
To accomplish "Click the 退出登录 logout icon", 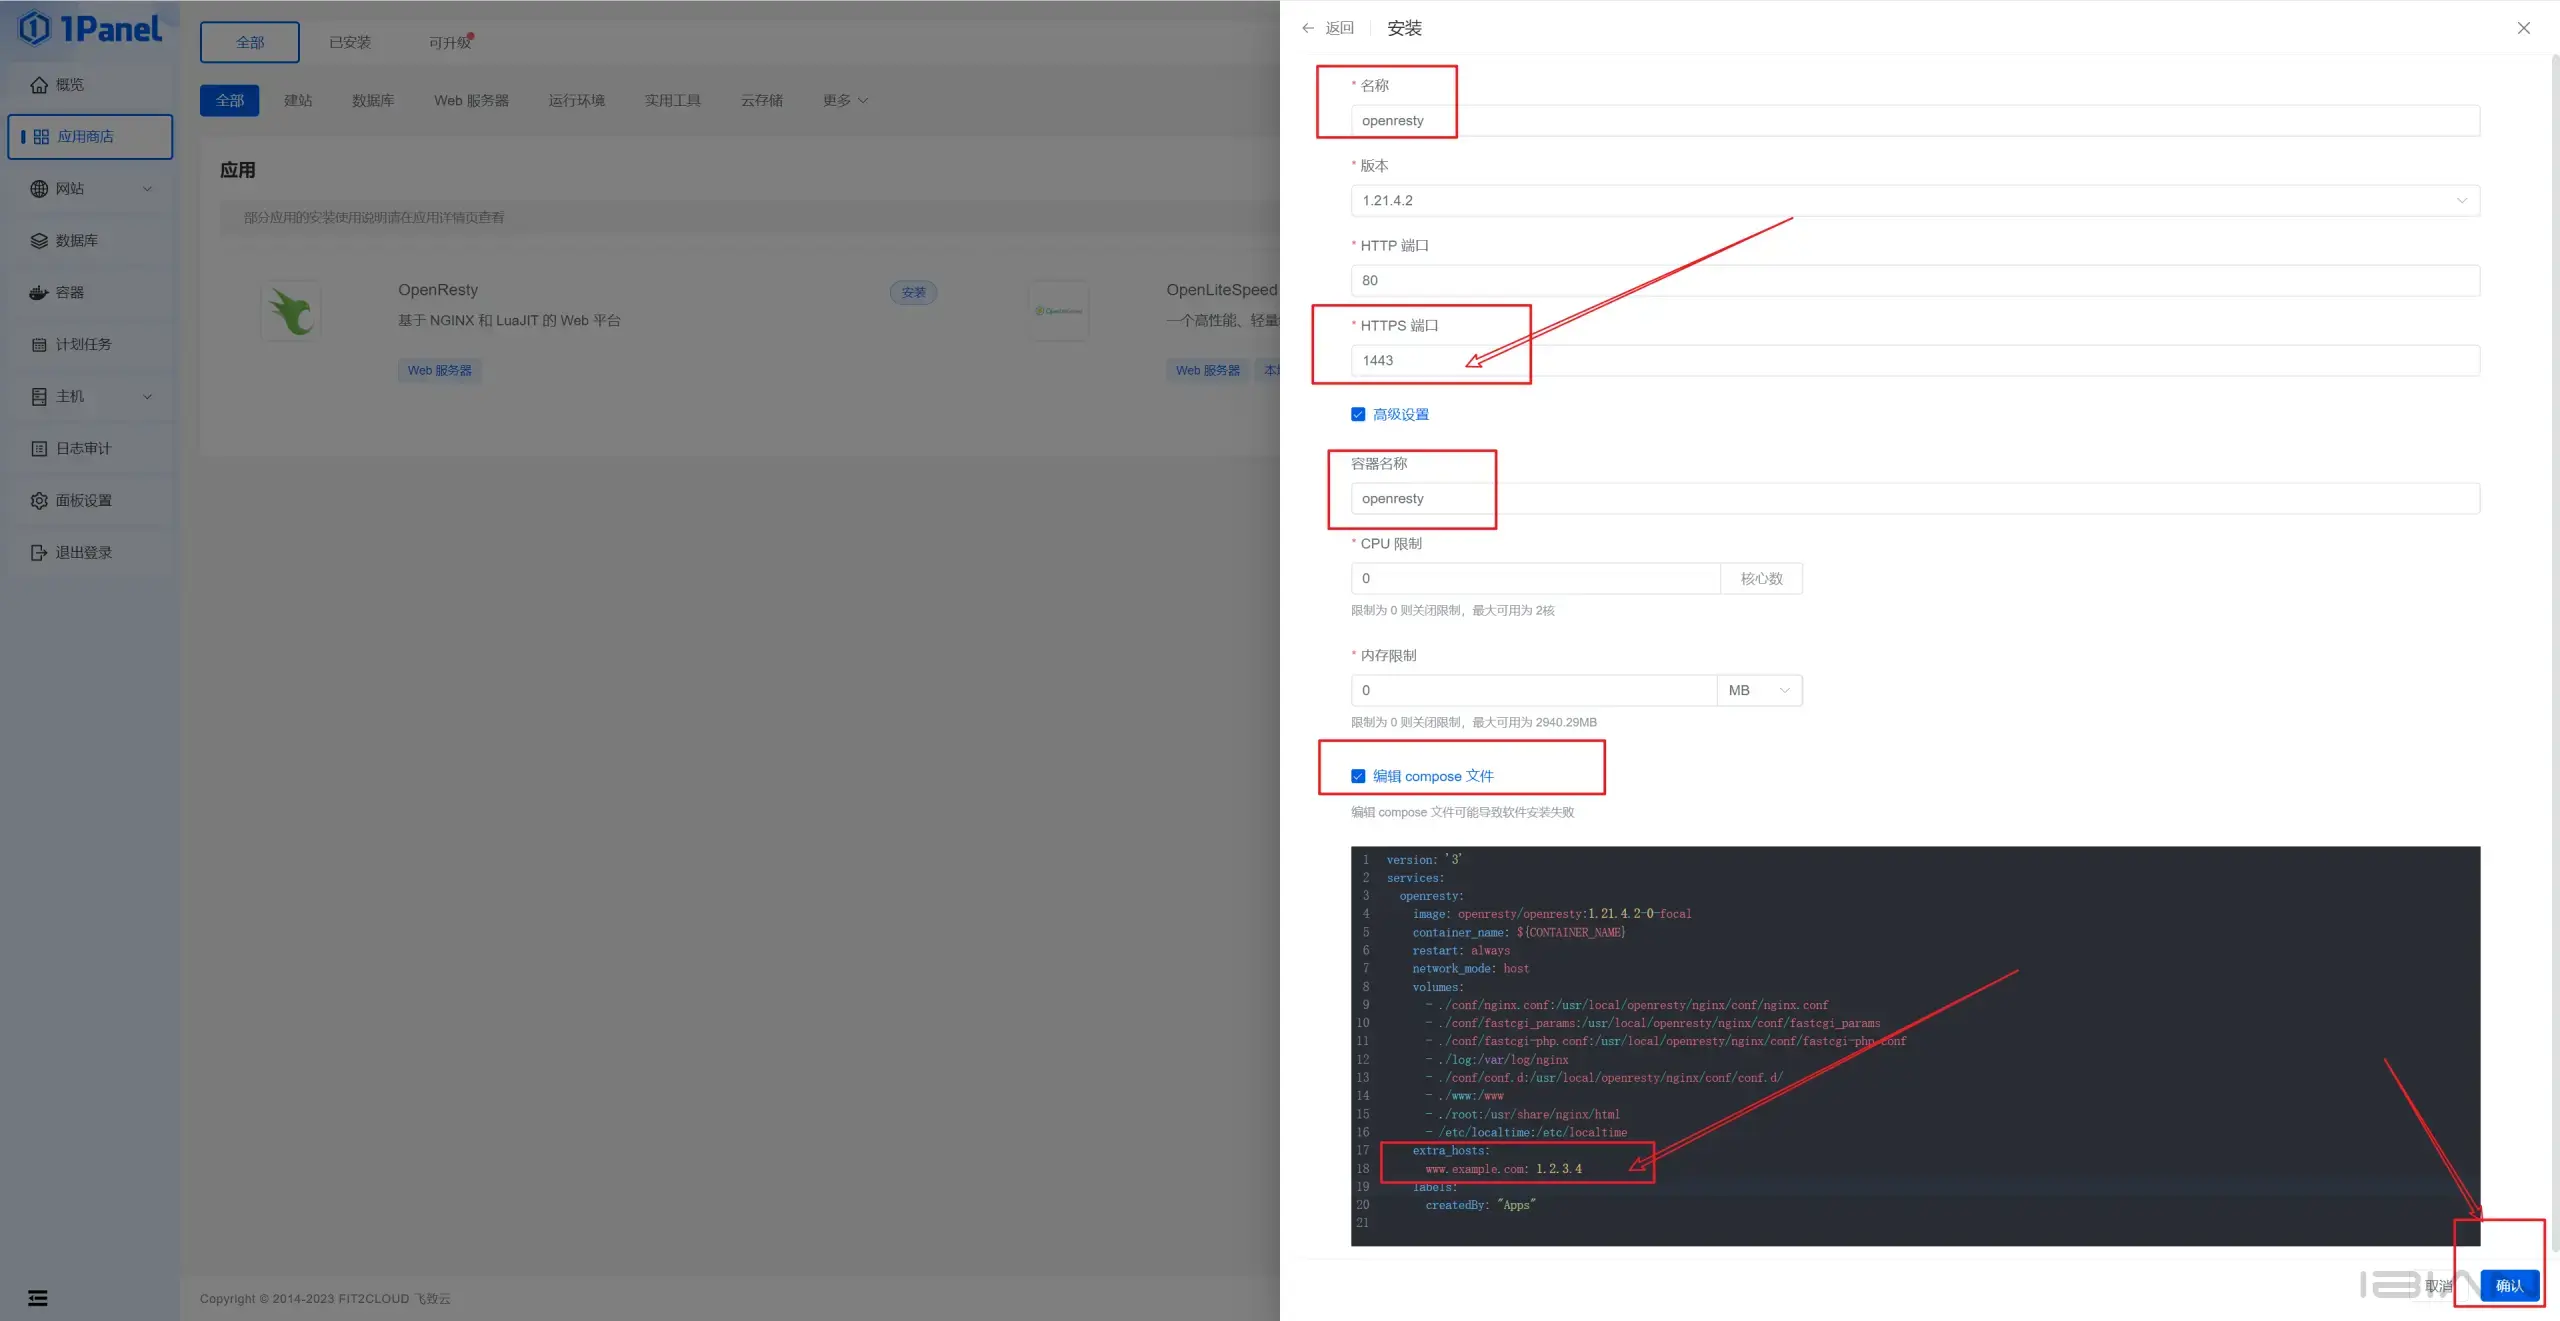I will tap(39, 553).
